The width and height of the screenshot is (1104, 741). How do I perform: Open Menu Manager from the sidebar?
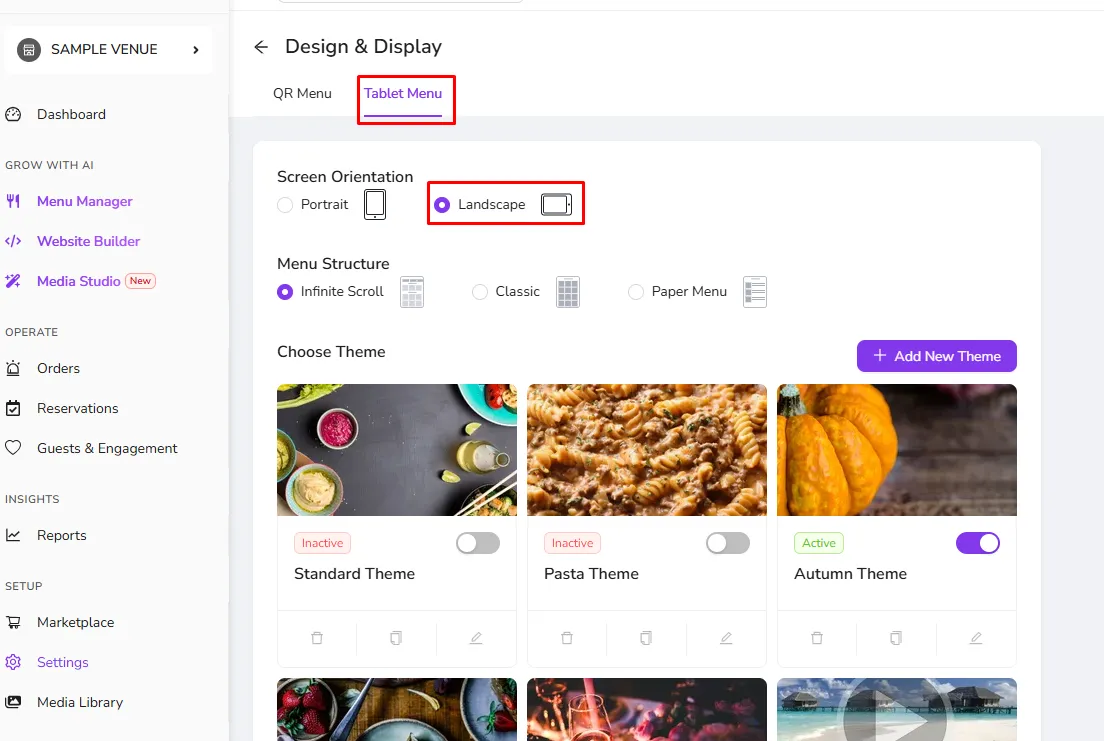[84, 201]
